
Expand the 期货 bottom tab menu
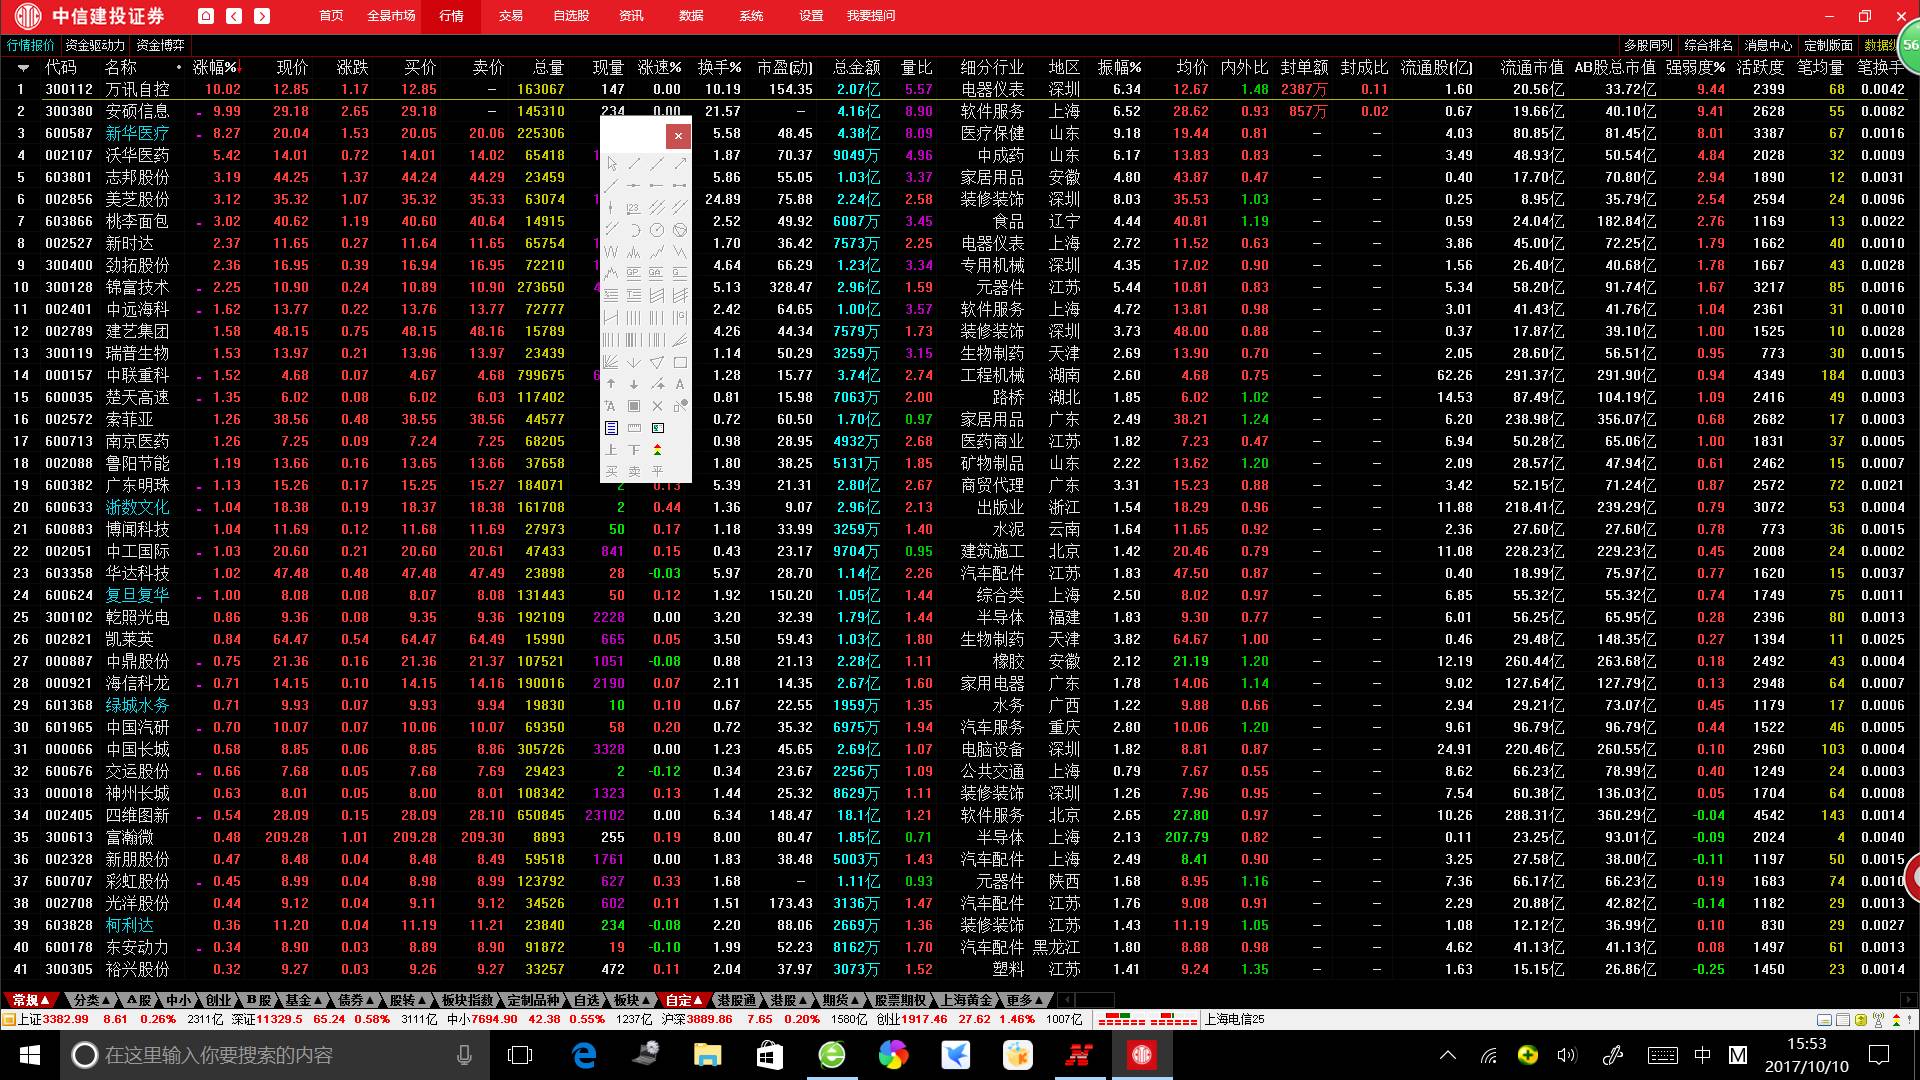[842, 1000]
